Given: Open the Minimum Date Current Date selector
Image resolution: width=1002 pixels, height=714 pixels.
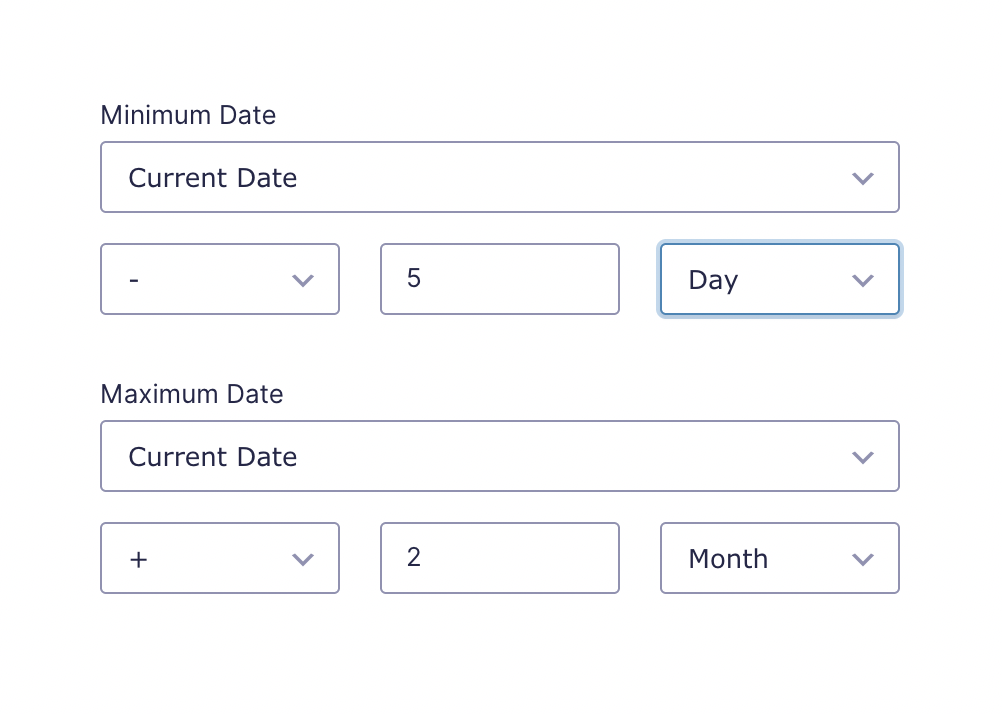Looking at the screenshot, I should [x=500, y=177].
